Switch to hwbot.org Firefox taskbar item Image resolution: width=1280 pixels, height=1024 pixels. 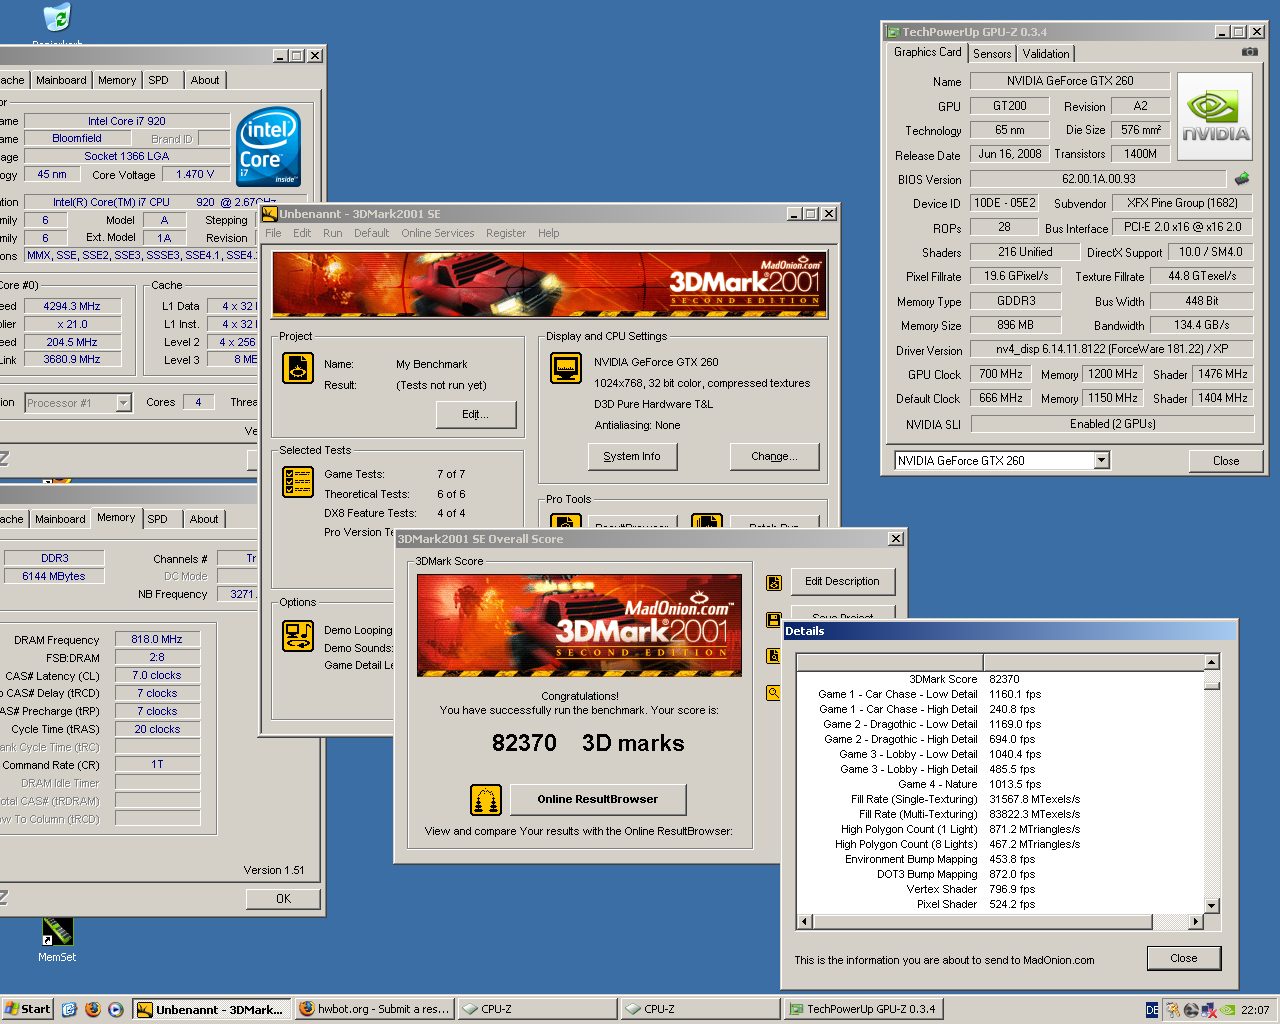[374, 1009]
